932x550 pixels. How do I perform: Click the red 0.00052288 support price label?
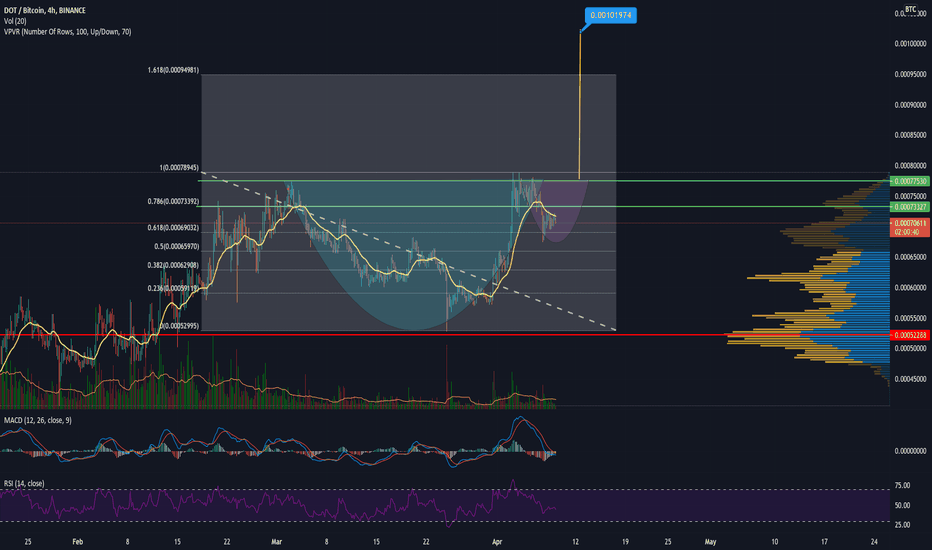tap(909, 335)
